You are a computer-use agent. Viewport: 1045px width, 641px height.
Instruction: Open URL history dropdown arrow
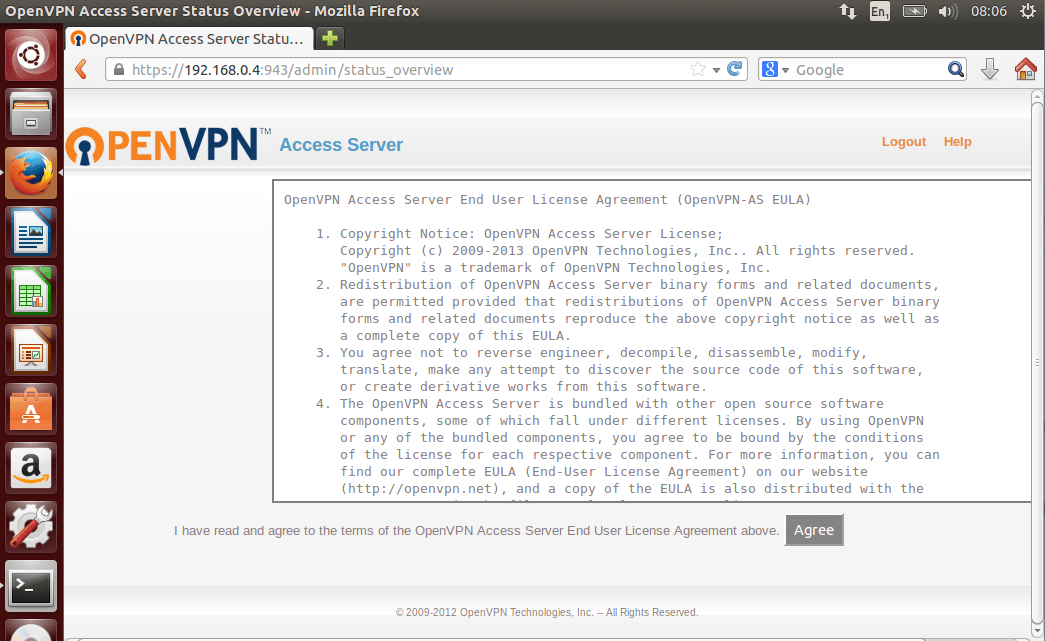tap(716, 70)
